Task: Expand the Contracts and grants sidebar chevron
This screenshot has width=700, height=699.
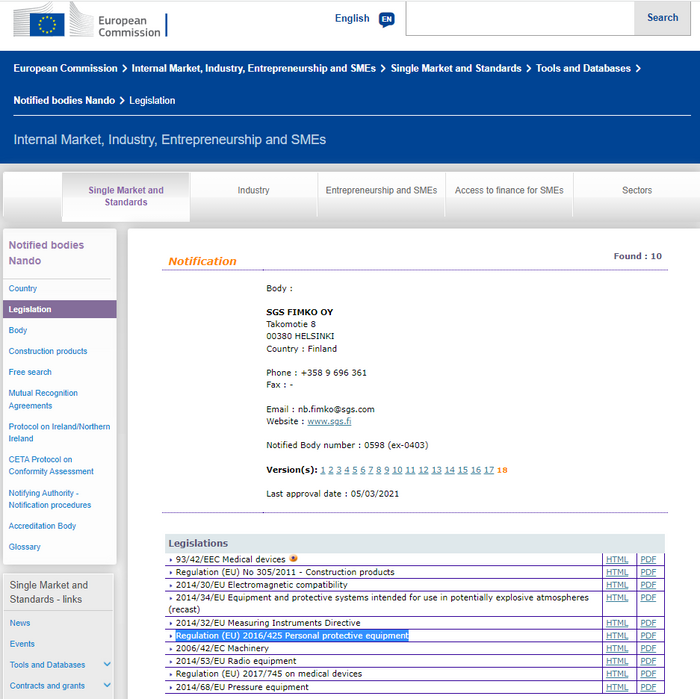Action: tap(107, 686)
